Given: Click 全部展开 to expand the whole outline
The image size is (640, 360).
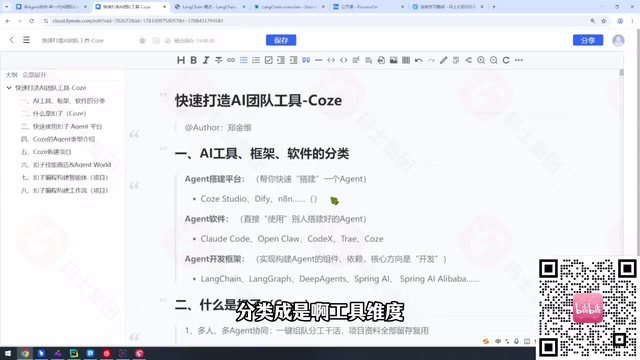Looking at the screenshot, I should [34, 75].
